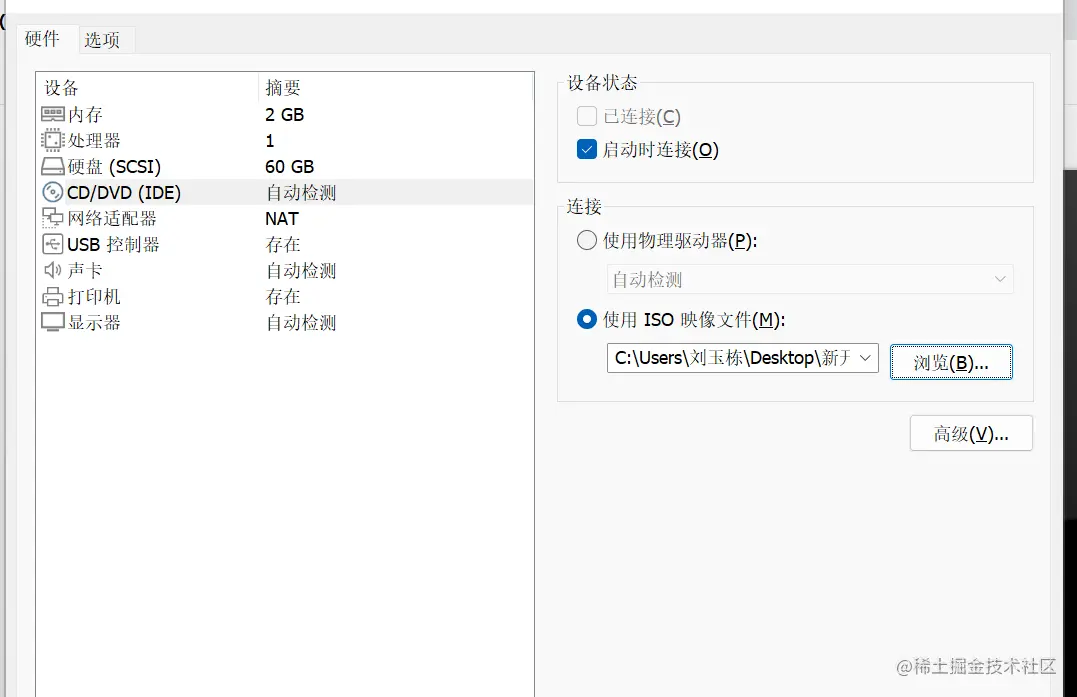1077x697 pixels.
Task: Click the hard disk (SCSI) icon
Action: point(53,167)
